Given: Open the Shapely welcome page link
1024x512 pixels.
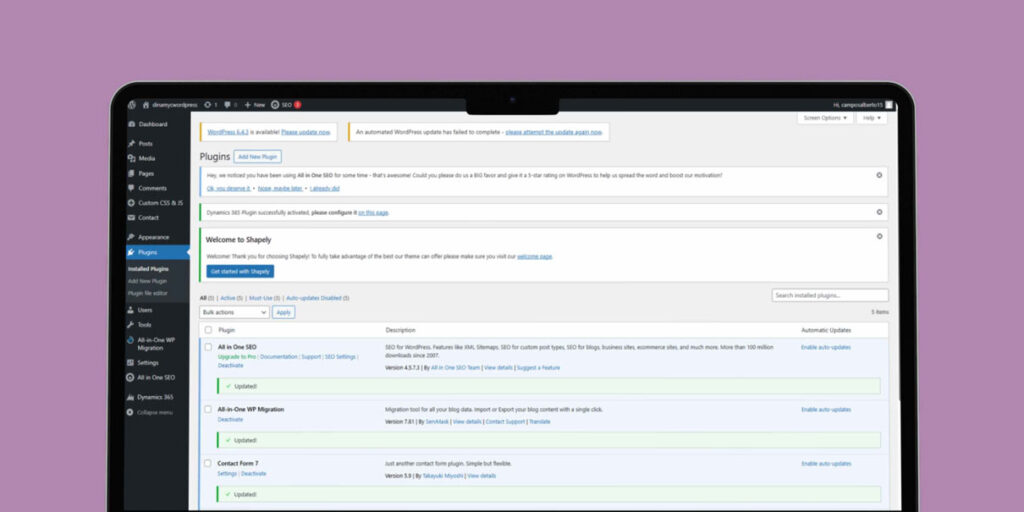Looking at the screenshot, I should click(x=535, y=257).
